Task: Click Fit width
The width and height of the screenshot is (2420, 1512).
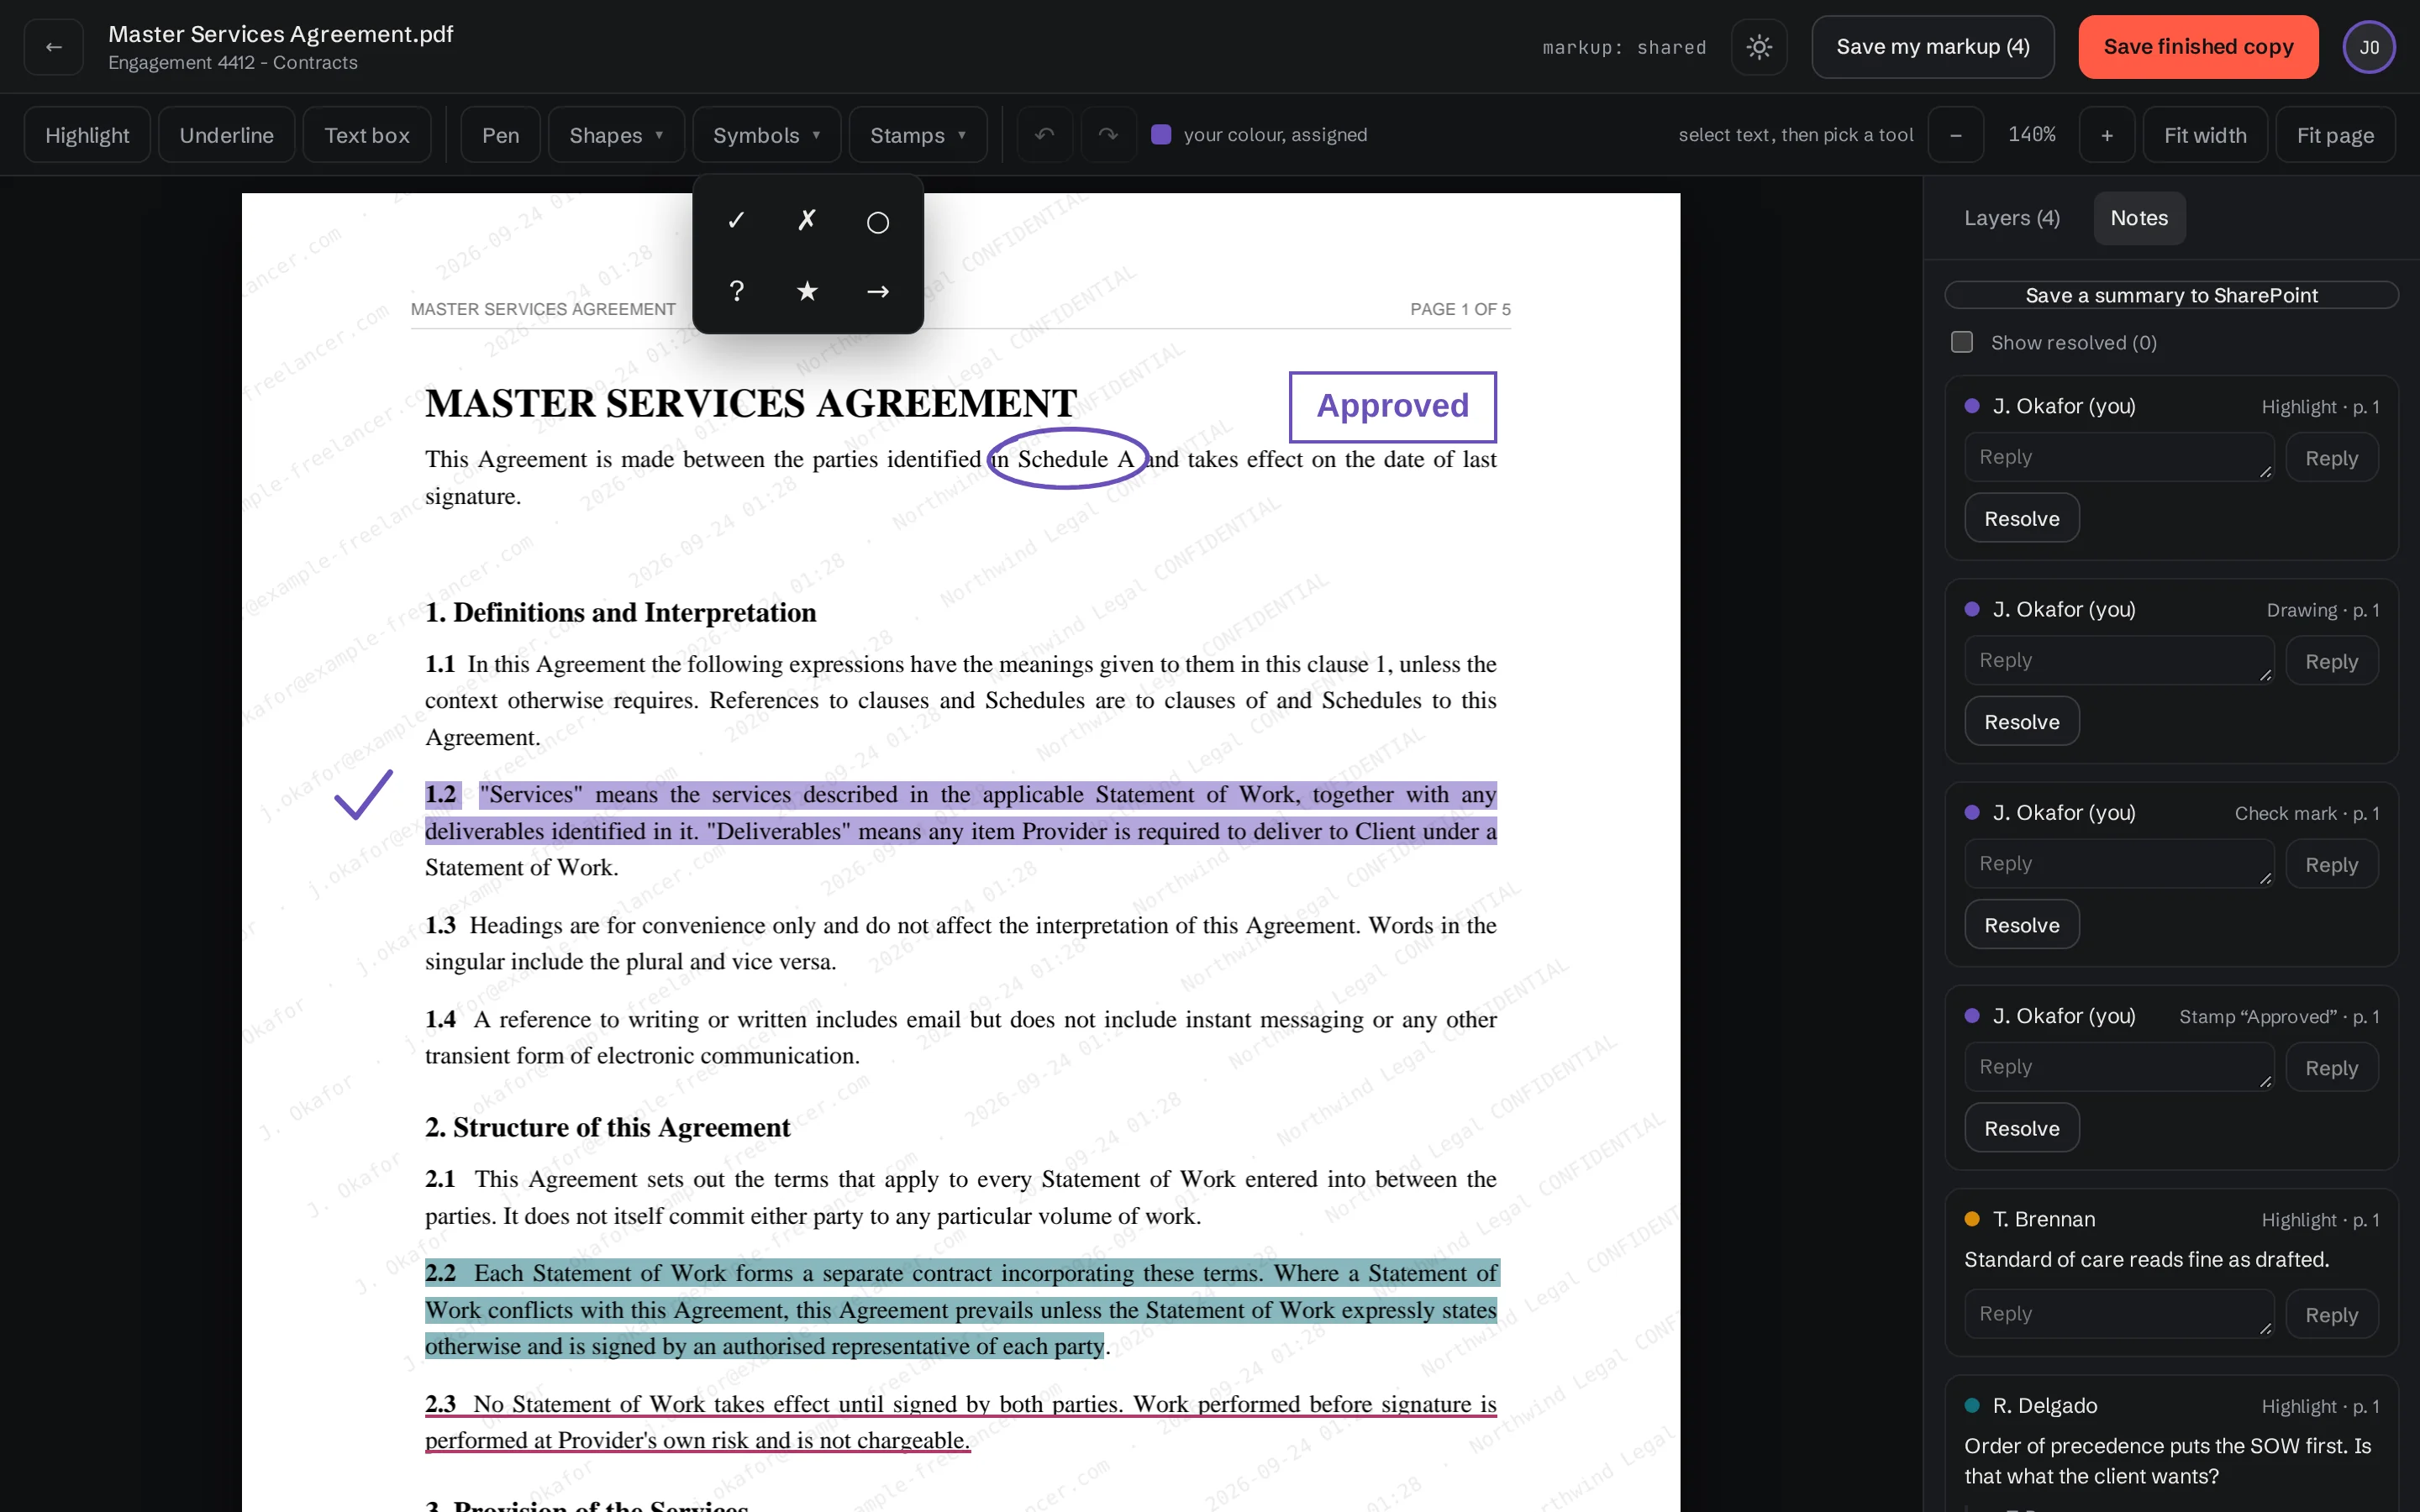Action: tap(2205, 134)
